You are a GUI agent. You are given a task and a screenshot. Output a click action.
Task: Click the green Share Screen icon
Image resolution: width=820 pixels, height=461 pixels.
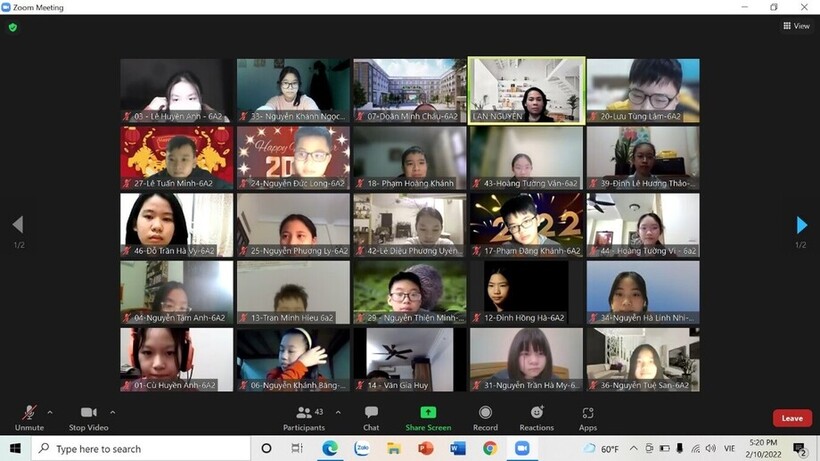click(x=428, y=412)
